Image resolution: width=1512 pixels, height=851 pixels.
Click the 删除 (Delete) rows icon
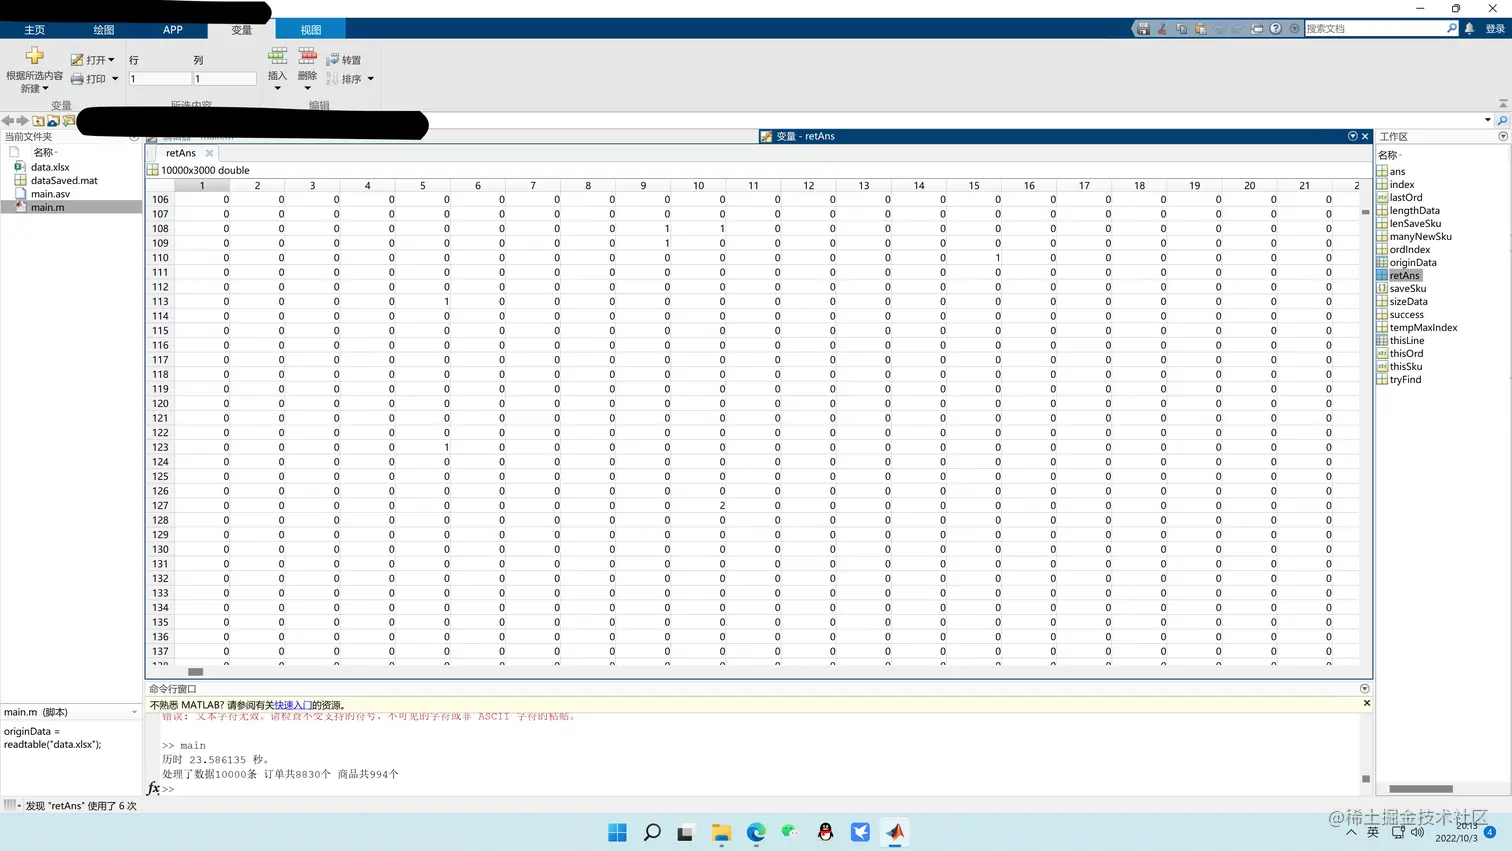click(307, 56)
